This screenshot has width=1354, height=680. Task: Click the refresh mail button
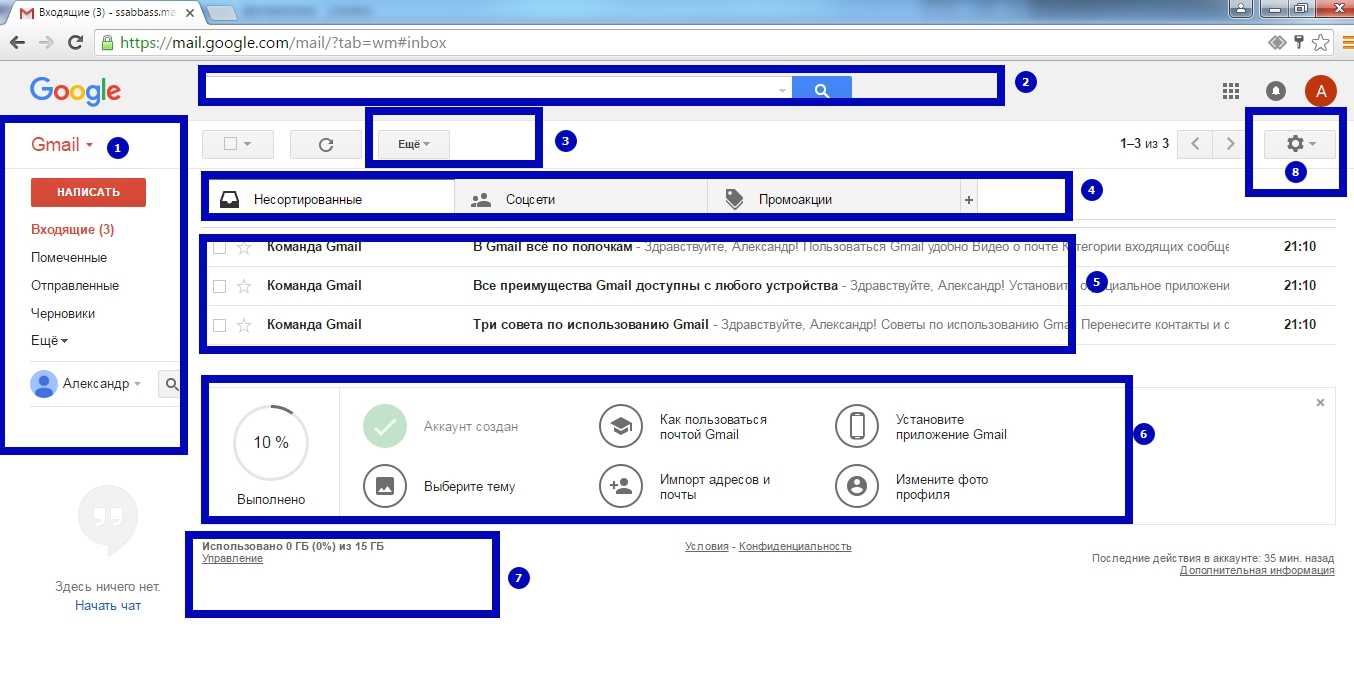point(325,144)
